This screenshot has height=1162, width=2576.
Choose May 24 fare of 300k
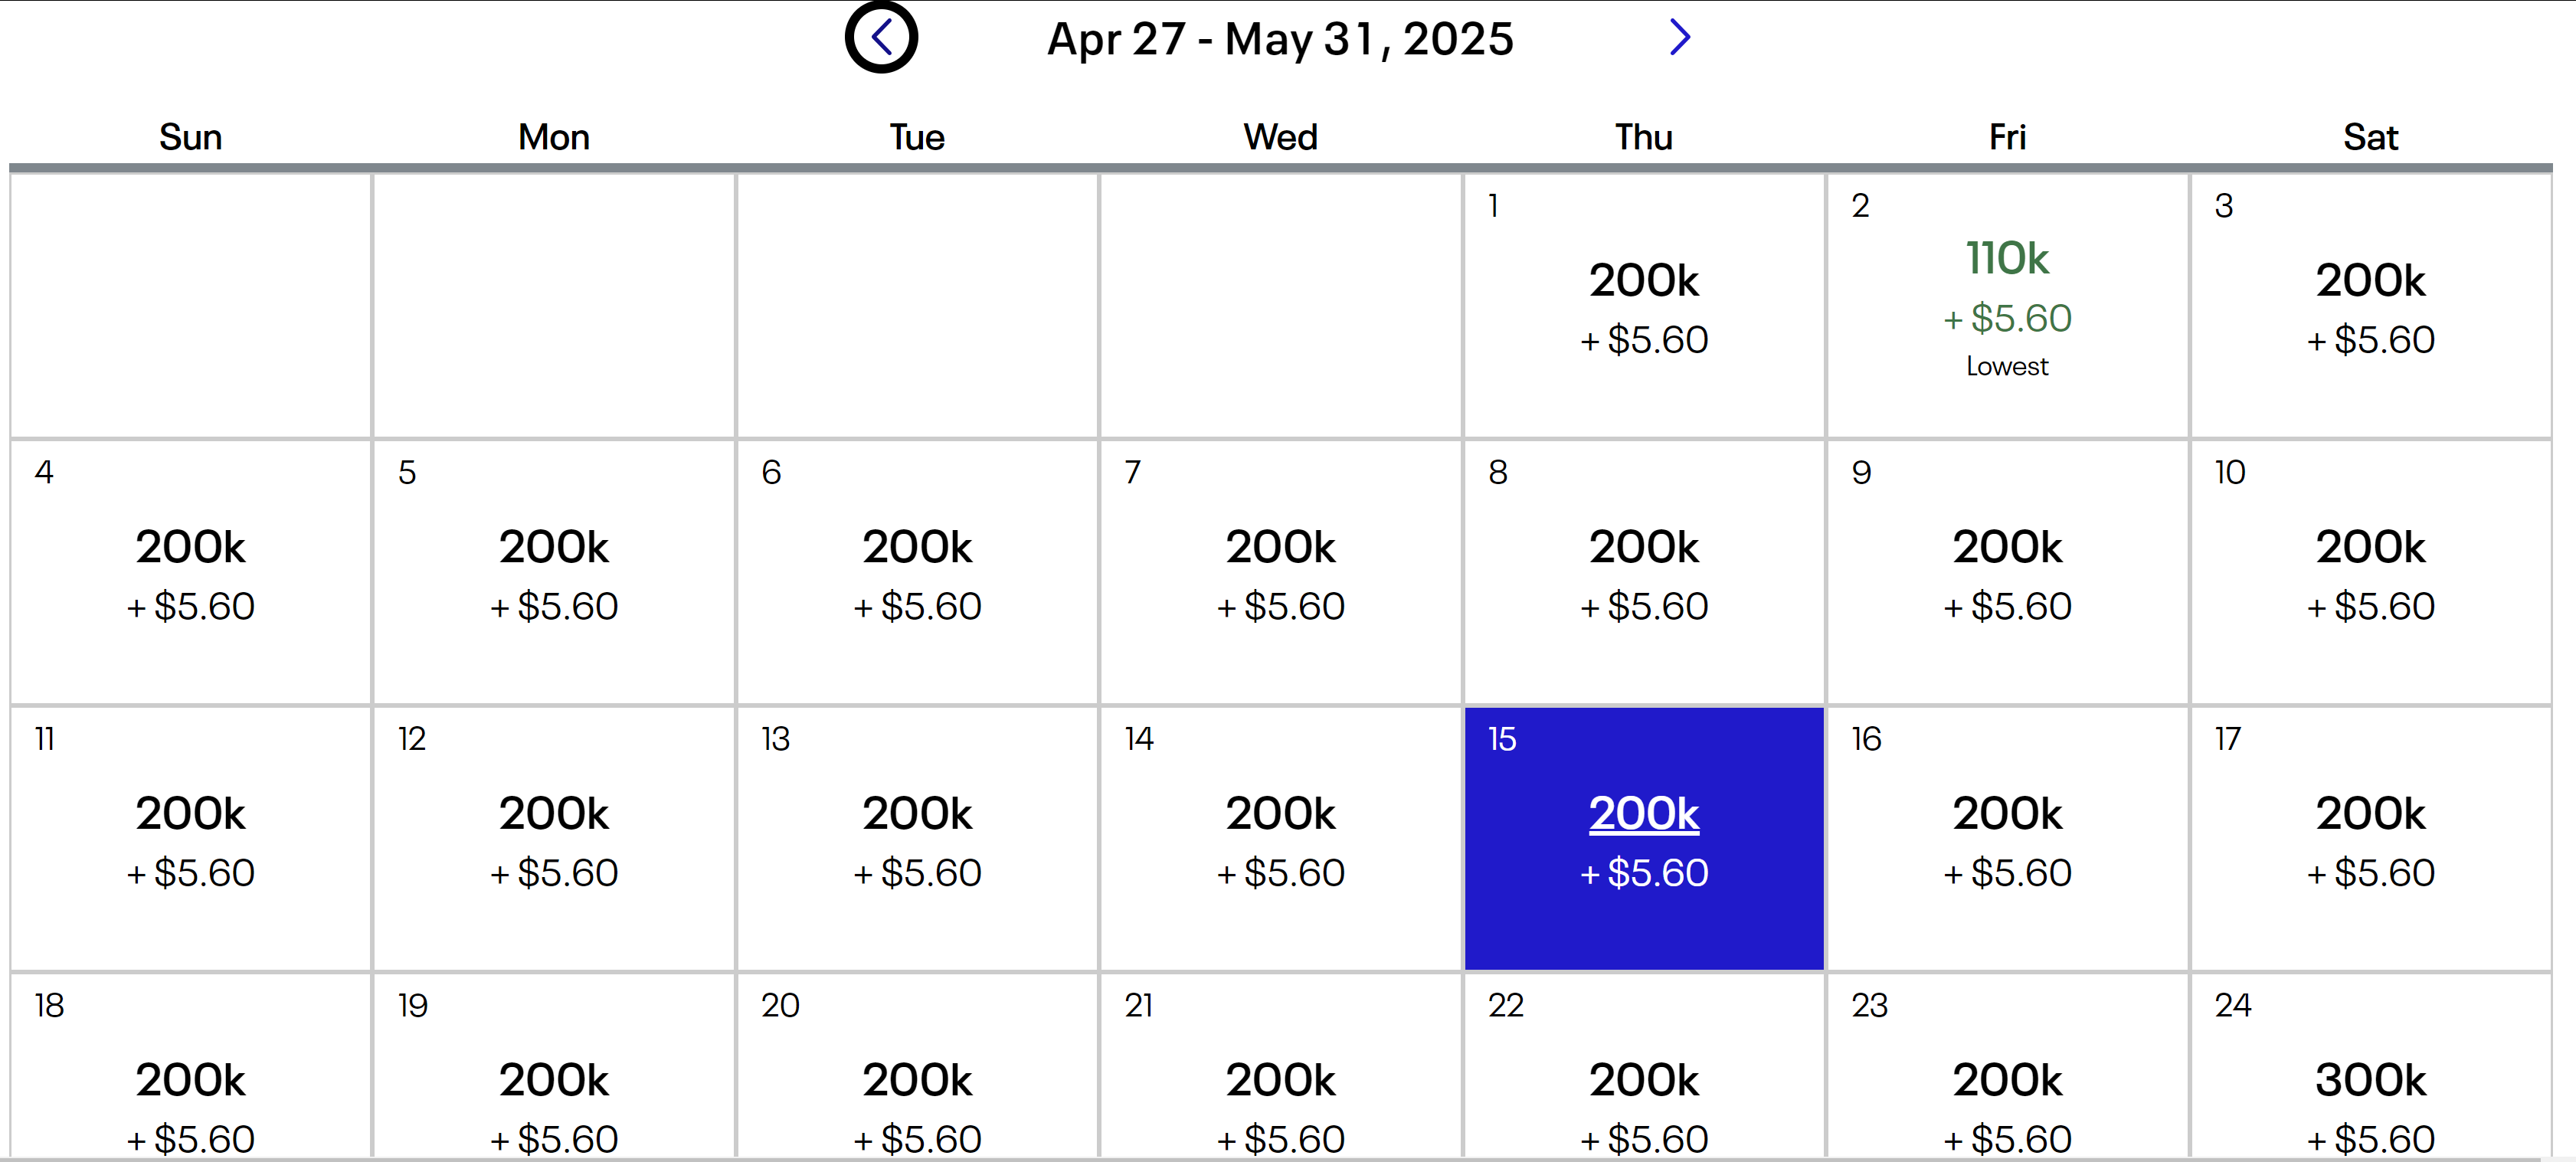(x=2370, y=1066)
